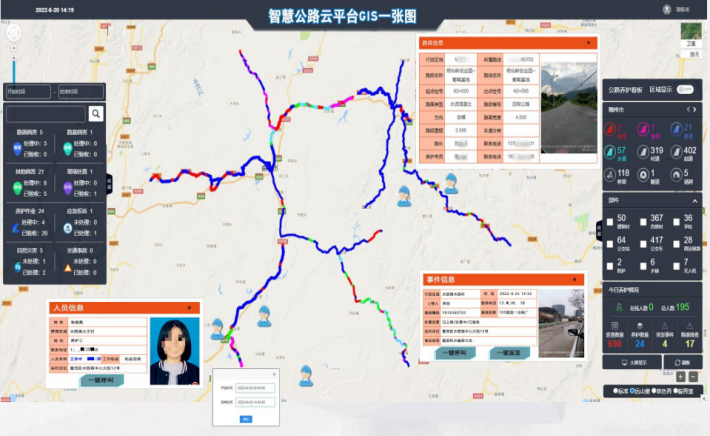Viewport: 710px width, 436px height.
Task: Confirm with blue button in date dialog
Action: pos(246,419)
